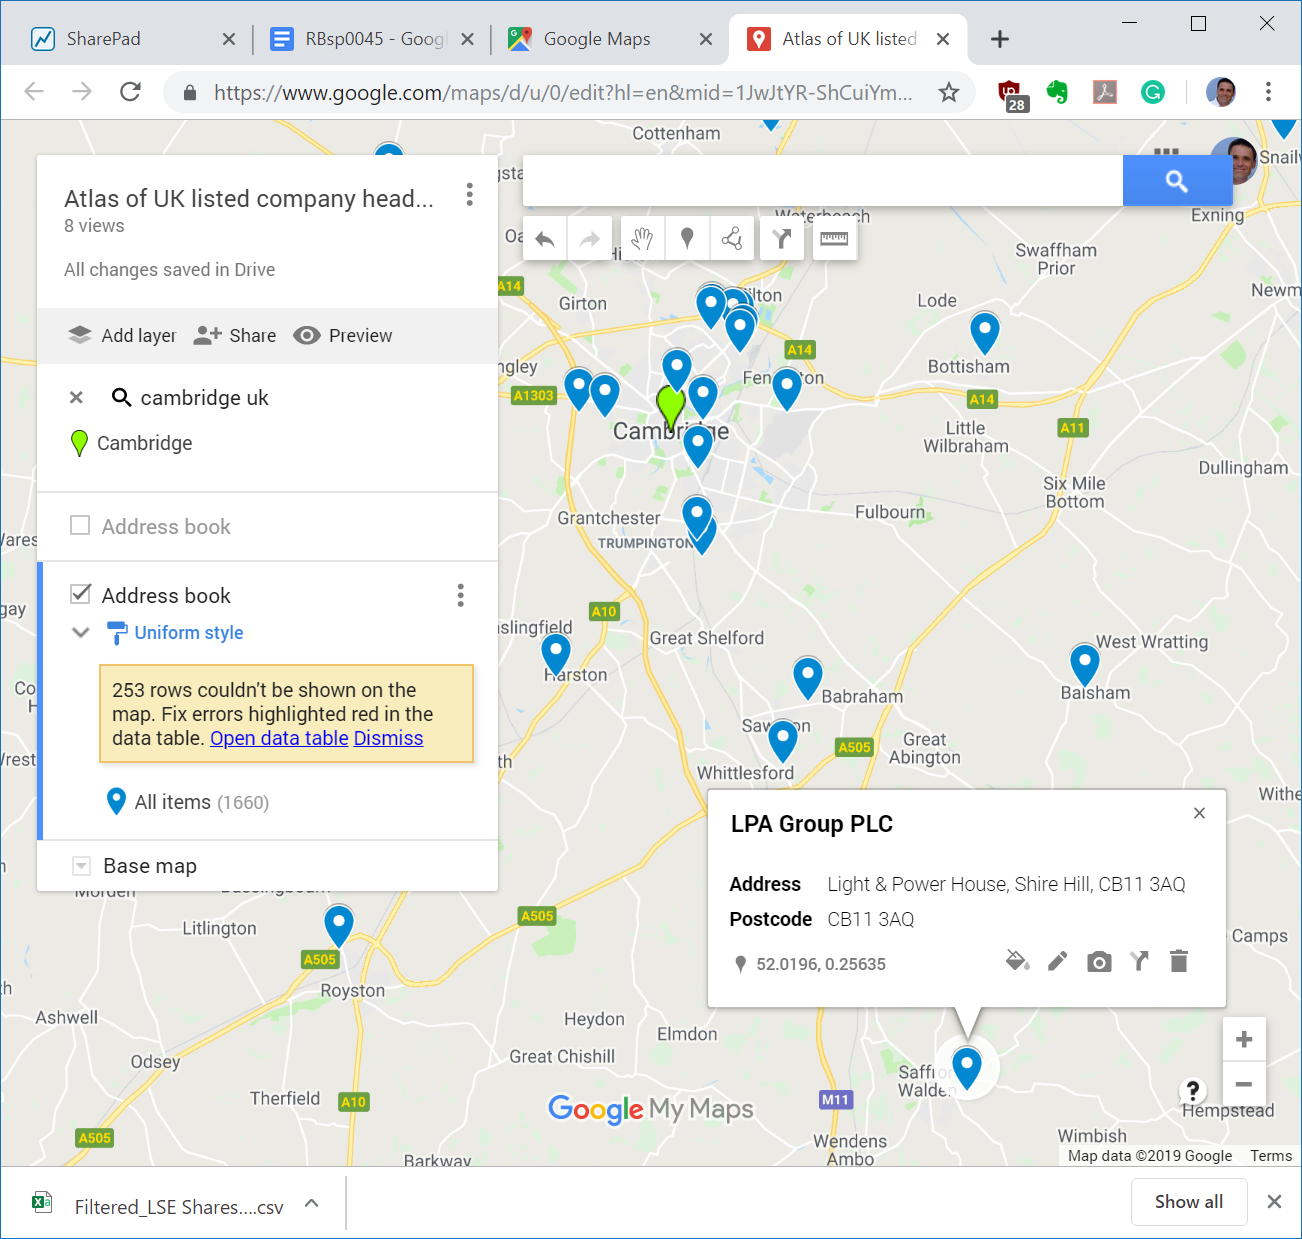This screenshot has height=1239, width=1302.
Task: Go back in browser history
Action: (34, 92)
